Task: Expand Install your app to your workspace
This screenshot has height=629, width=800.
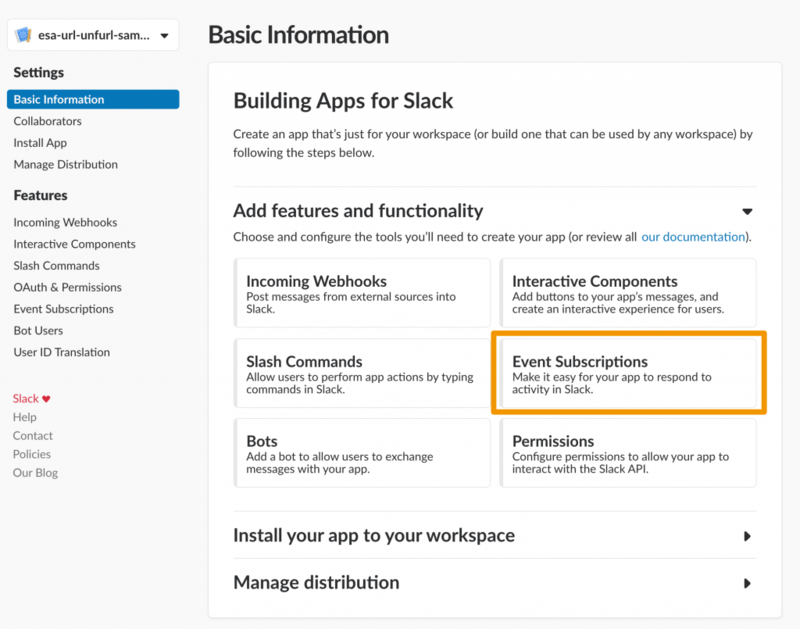Action: point(746,536)
